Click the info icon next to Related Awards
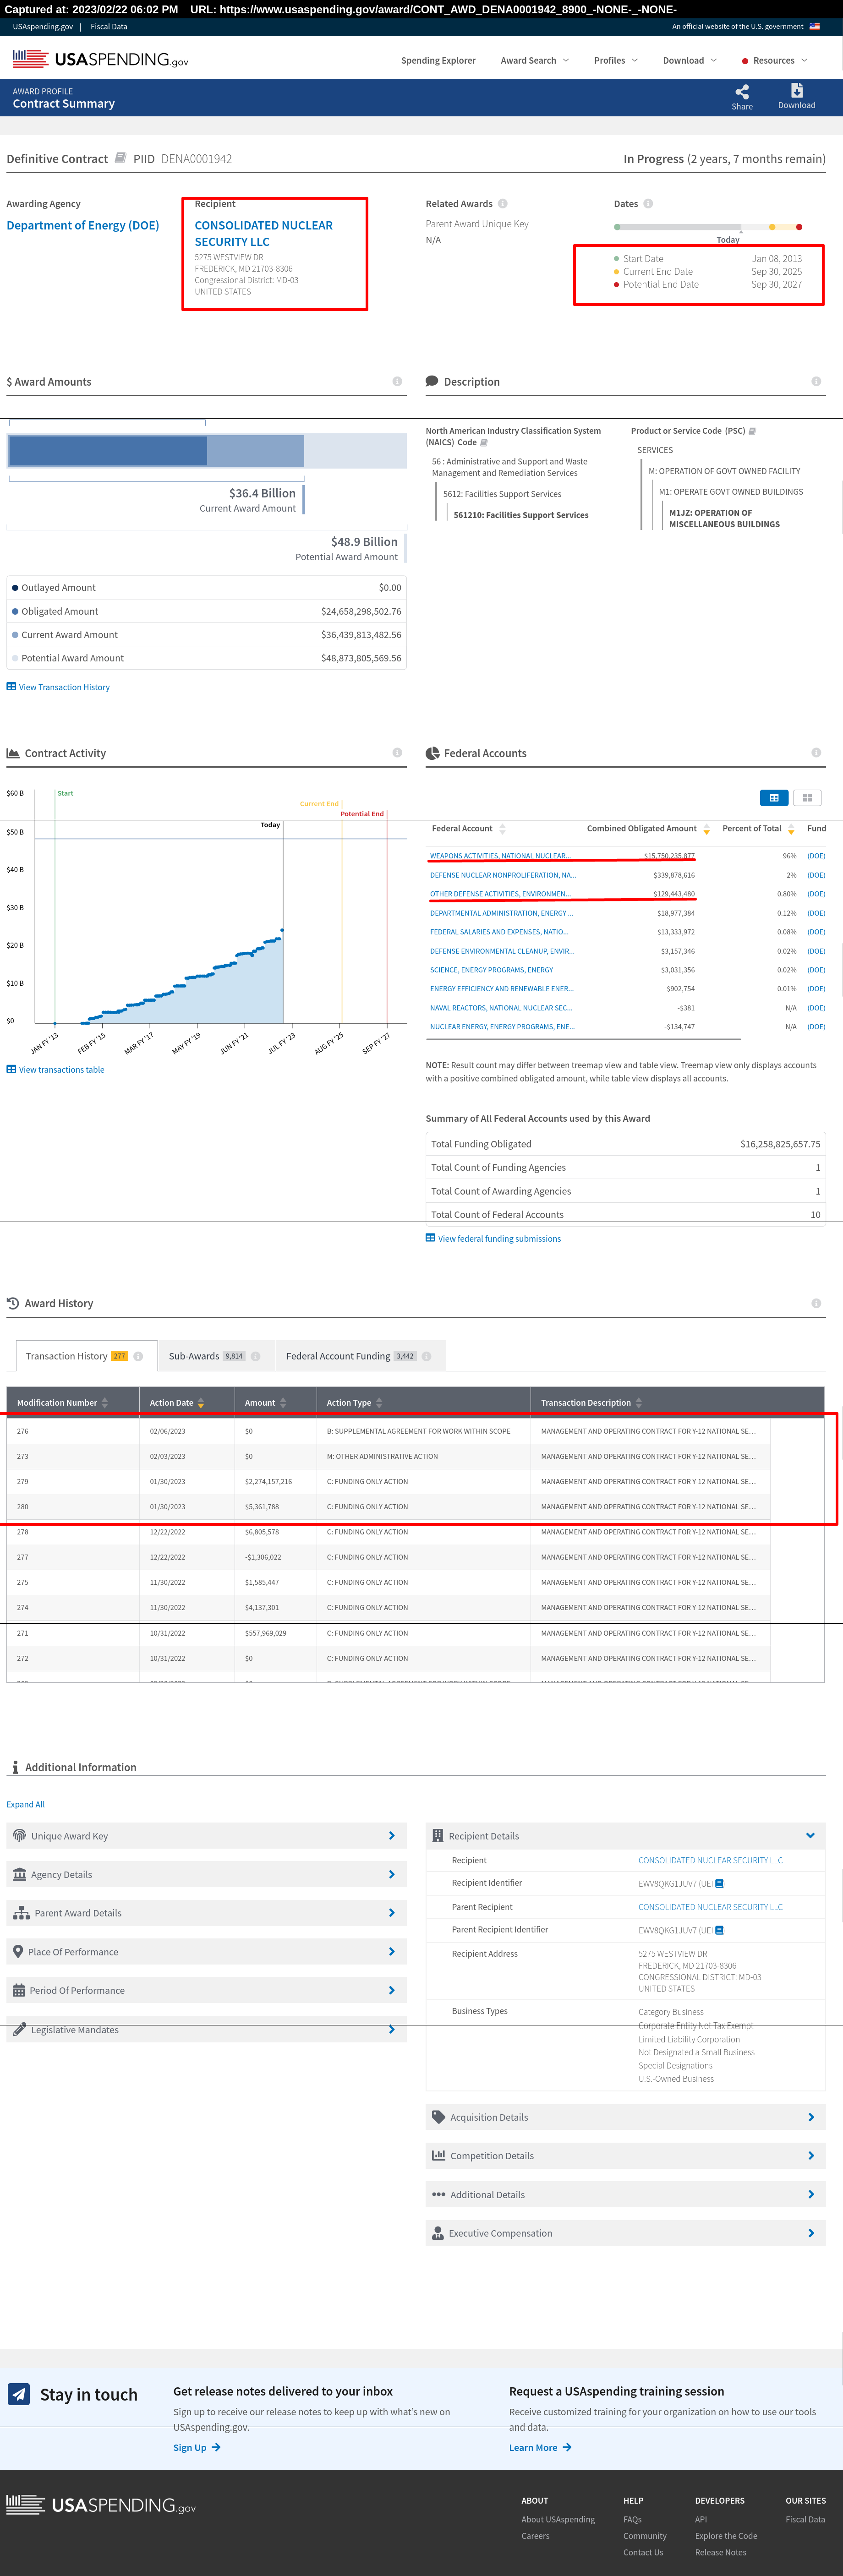The width and height of the screenshot is (843, 2576). 502,204
